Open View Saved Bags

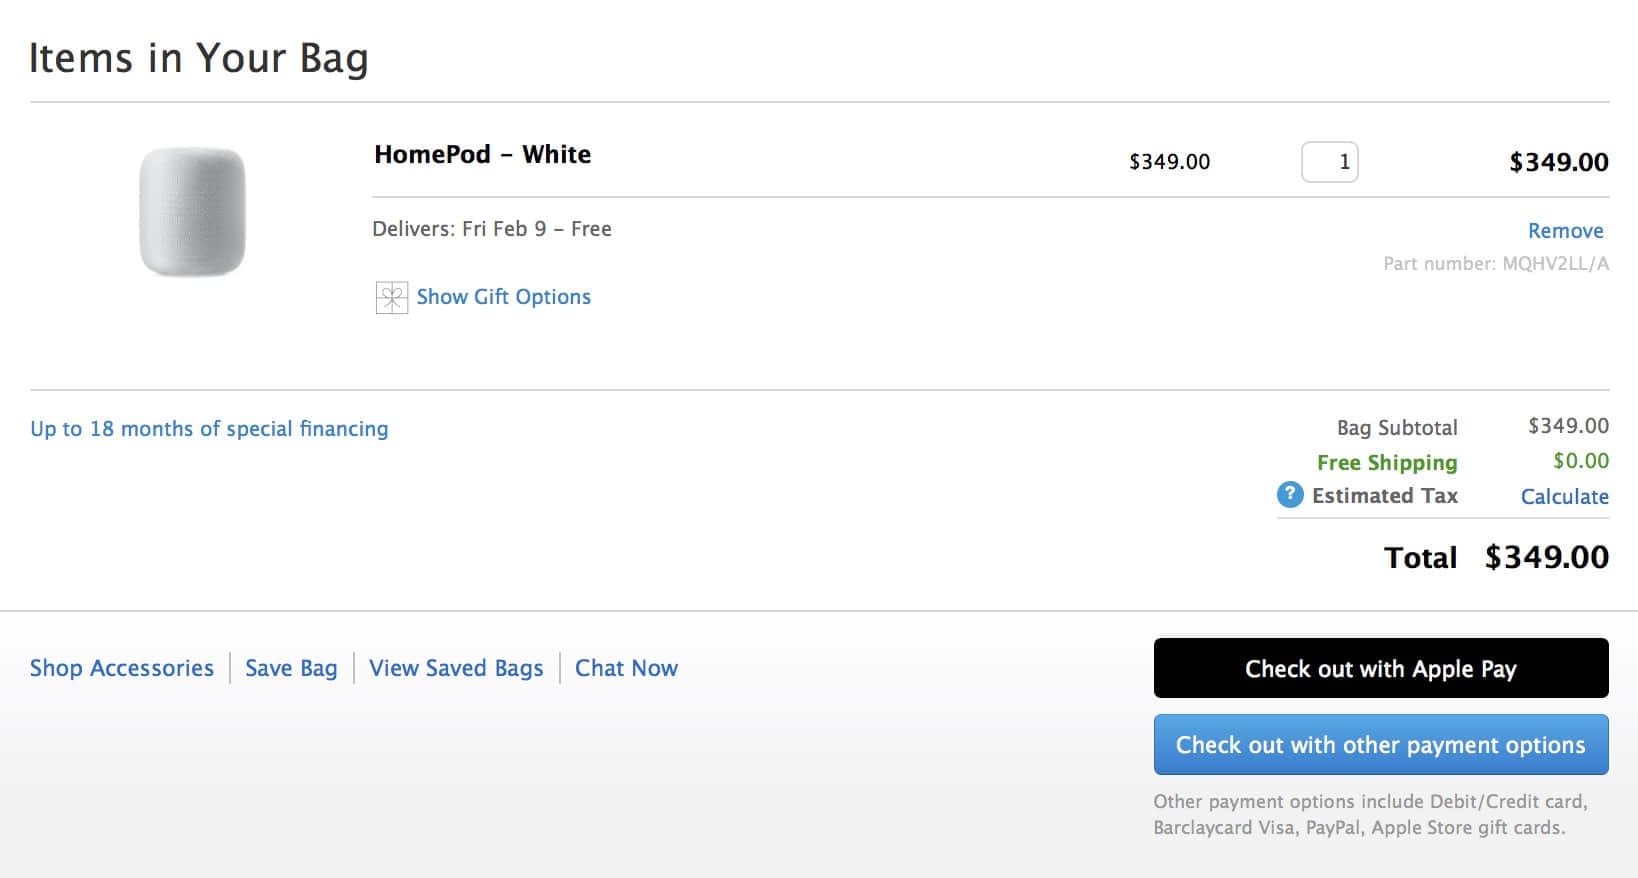(x=456, y=668)
